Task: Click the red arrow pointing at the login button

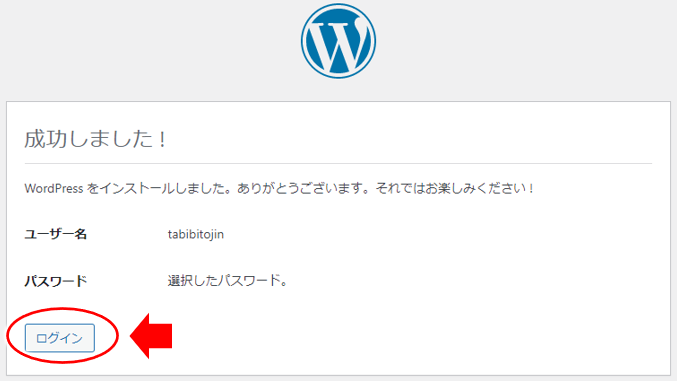Action: pyautogui.click(x=151, y=336)
